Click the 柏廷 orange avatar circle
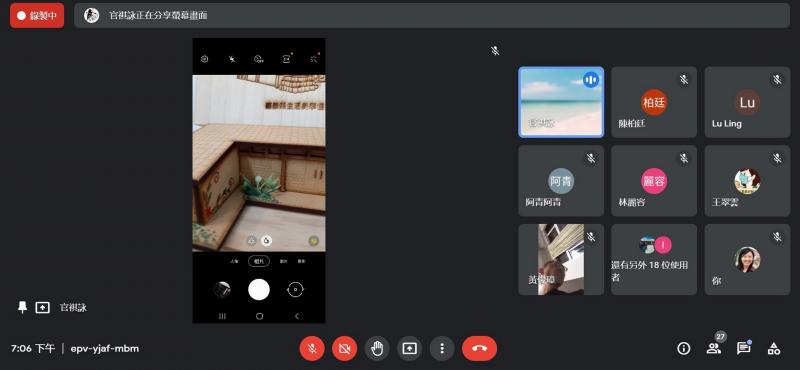 click(x=654, y=103)
